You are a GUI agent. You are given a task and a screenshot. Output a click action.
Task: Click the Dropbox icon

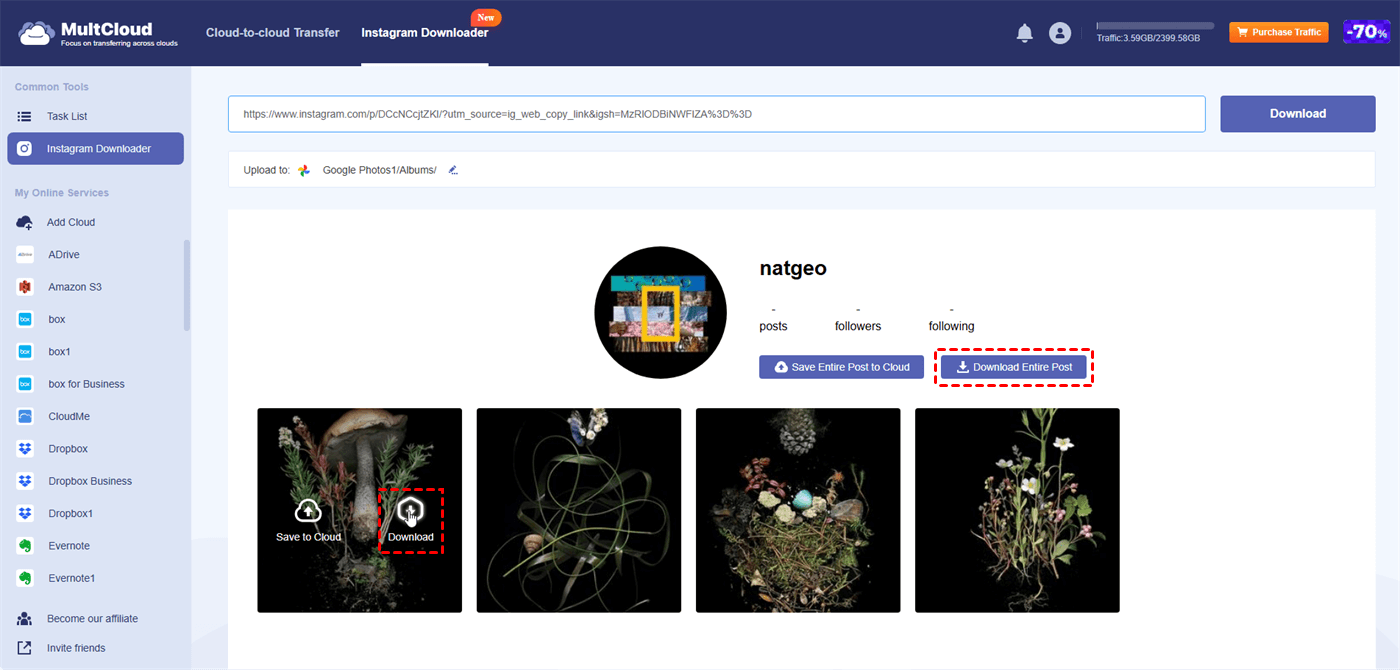[x=25, y=449]
